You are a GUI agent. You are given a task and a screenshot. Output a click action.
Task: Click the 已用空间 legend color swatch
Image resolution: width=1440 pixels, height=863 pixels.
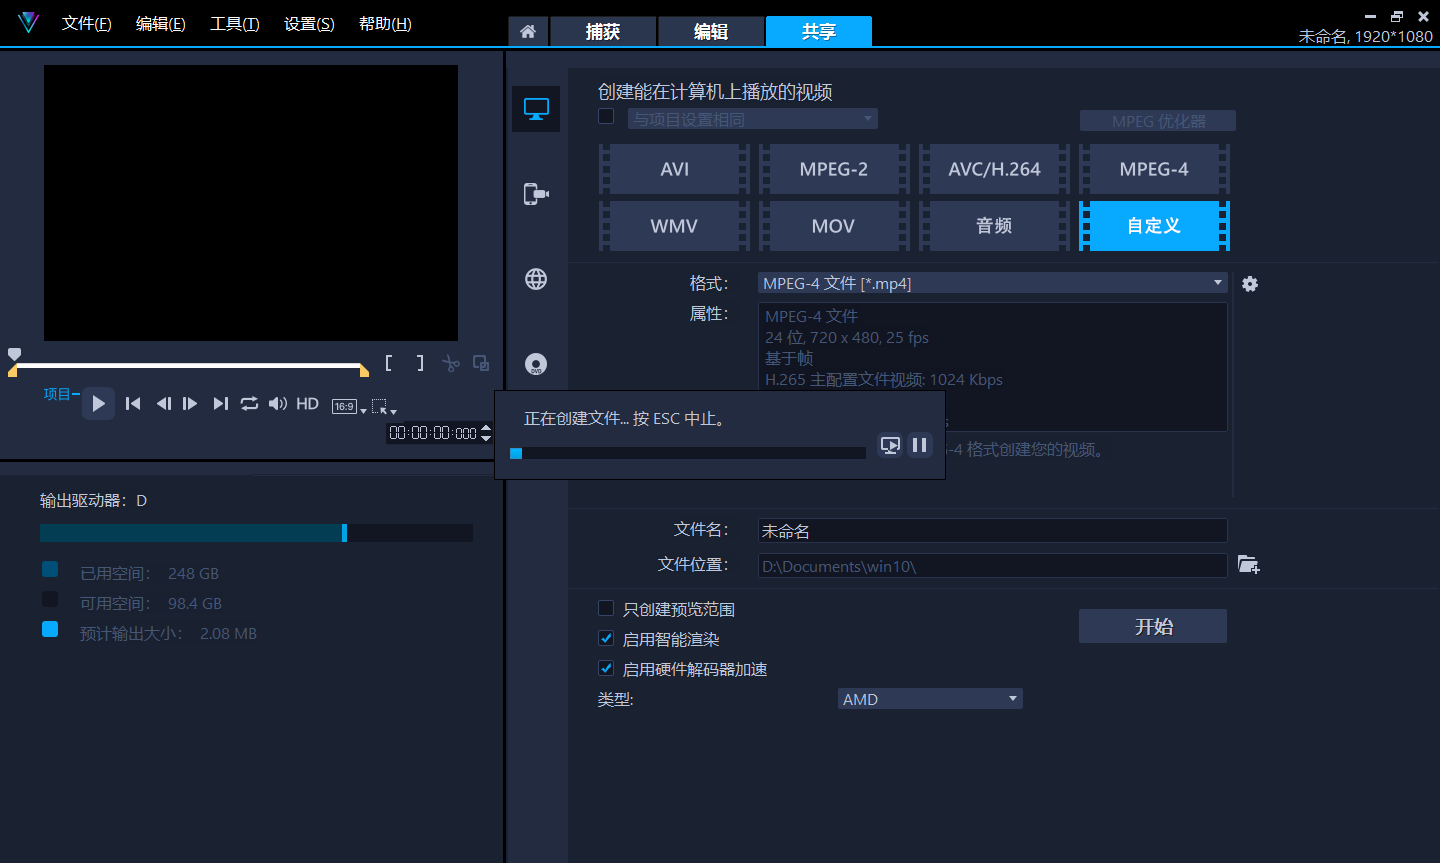(50, 569)
